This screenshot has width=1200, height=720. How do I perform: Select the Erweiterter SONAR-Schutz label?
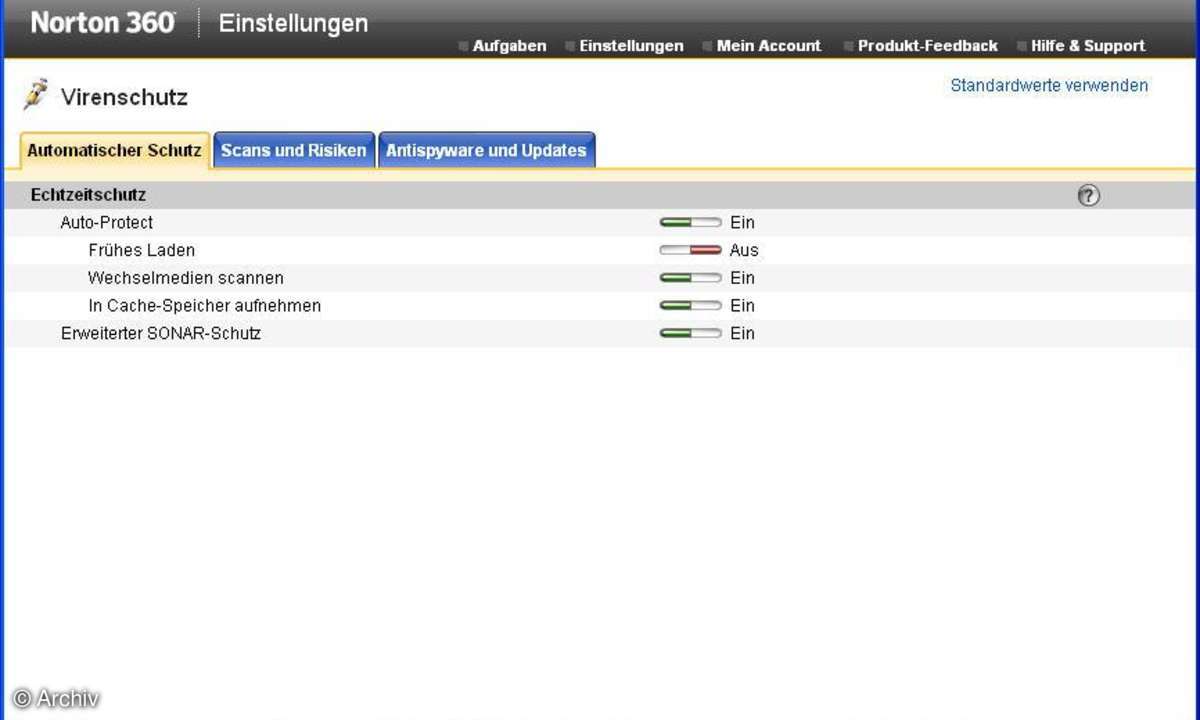coord(161,333)
